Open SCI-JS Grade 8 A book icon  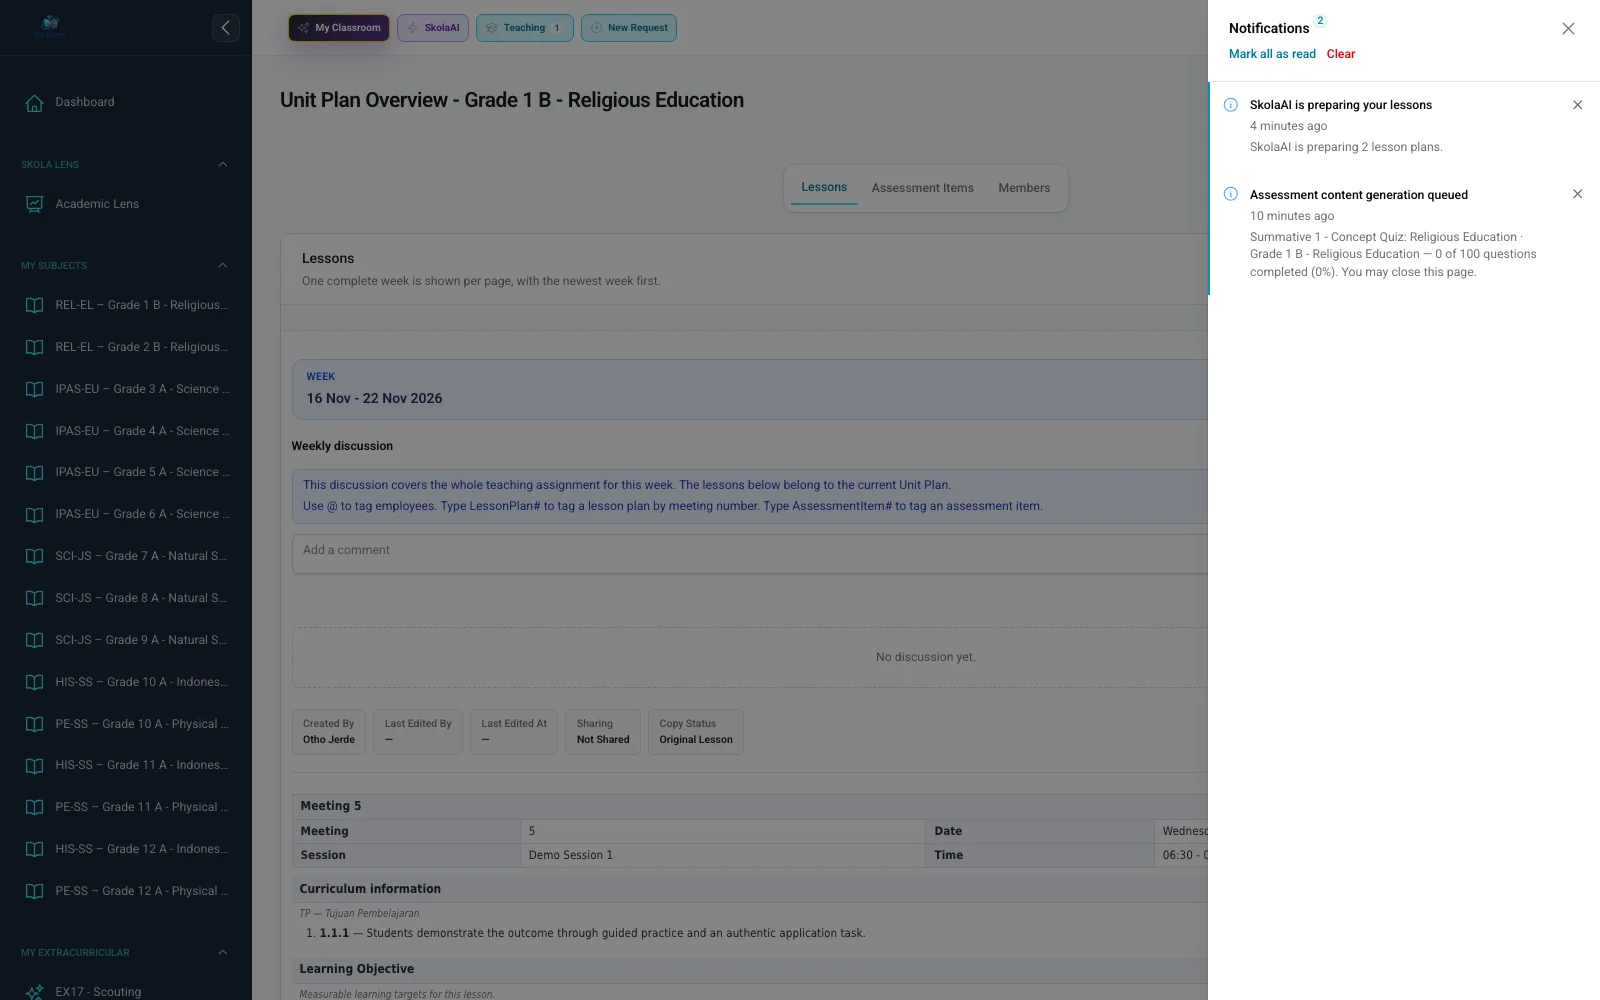click(34, 598)
